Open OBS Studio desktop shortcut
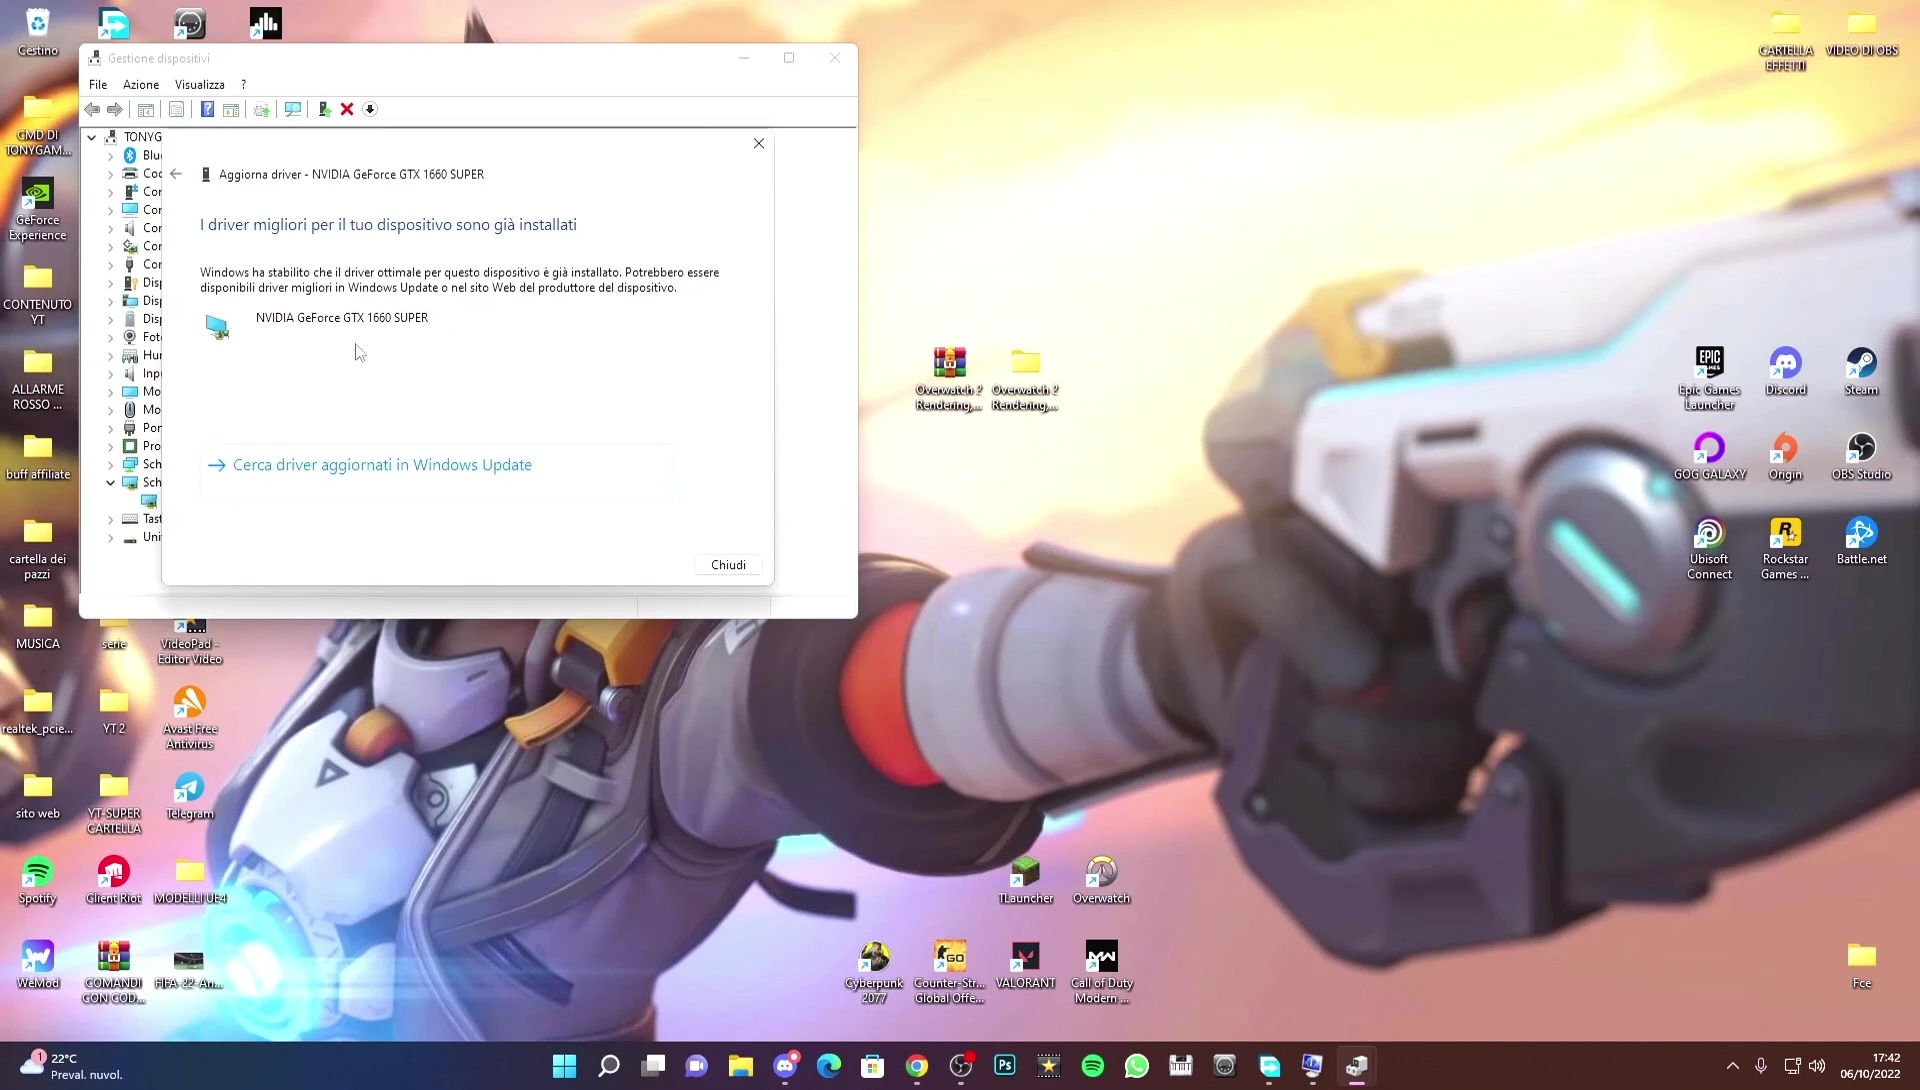 (x=1861, y=456)
